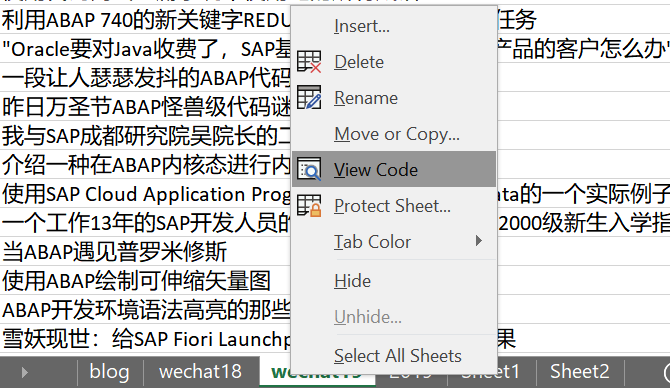This screenshot has width=670, height=388.
Task: Select cell starting "介绍一种在ABAP内核态"
Action: [x=145, y=165]
